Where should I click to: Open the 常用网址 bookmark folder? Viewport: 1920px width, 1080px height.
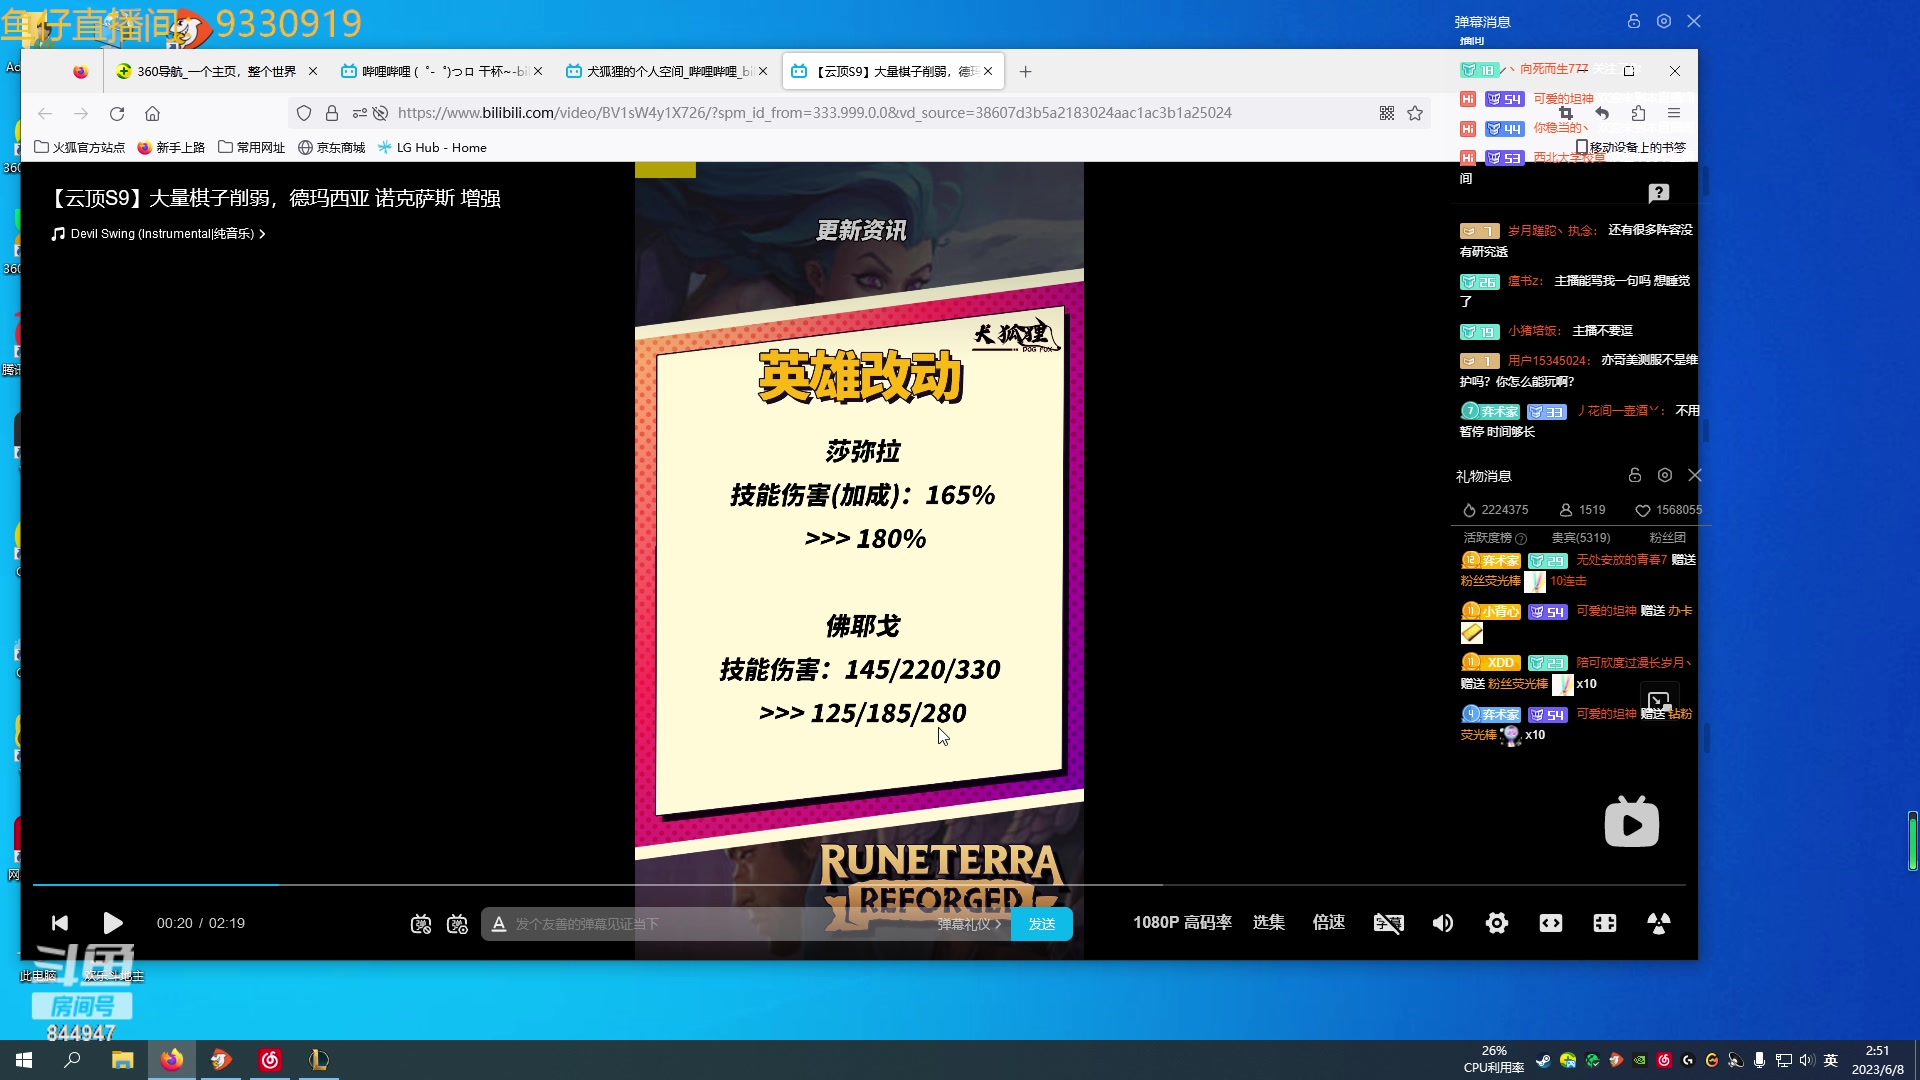tap(252, 147)
